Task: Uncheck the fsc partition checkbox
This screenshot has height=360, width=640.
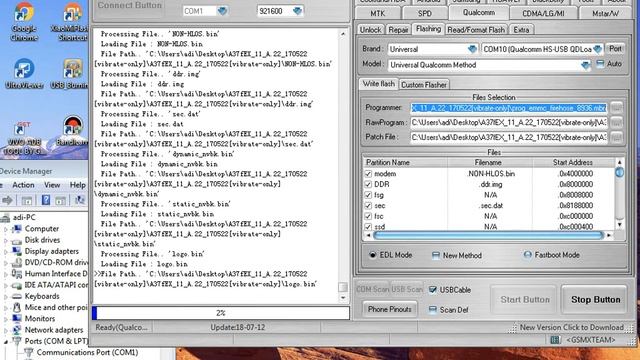Action: click(368, 216)
